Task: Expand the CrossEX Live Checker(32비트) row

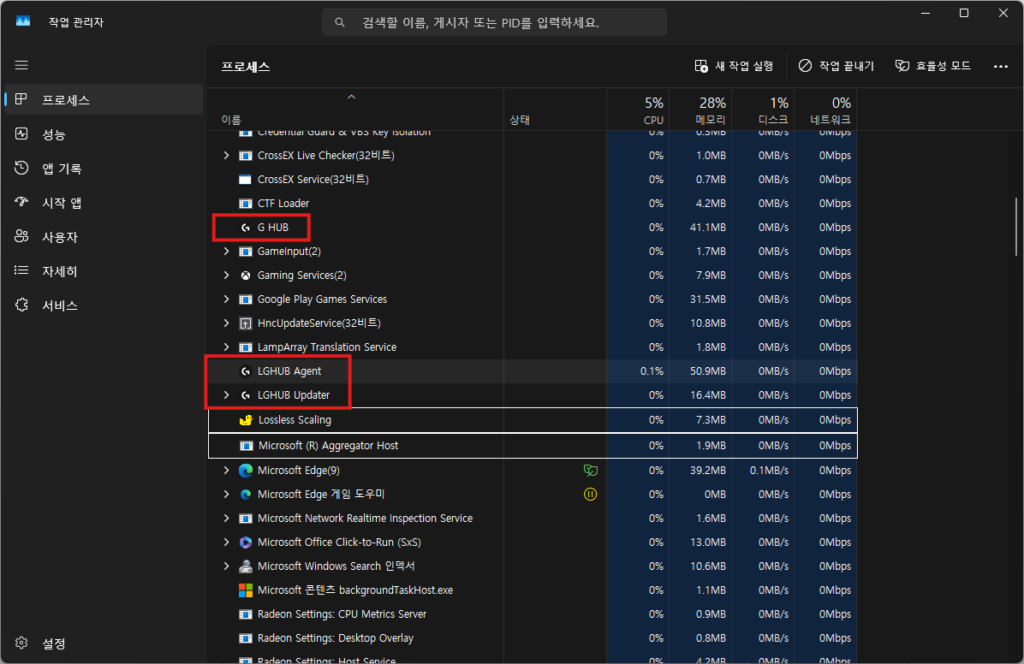Action: (226, 155)
